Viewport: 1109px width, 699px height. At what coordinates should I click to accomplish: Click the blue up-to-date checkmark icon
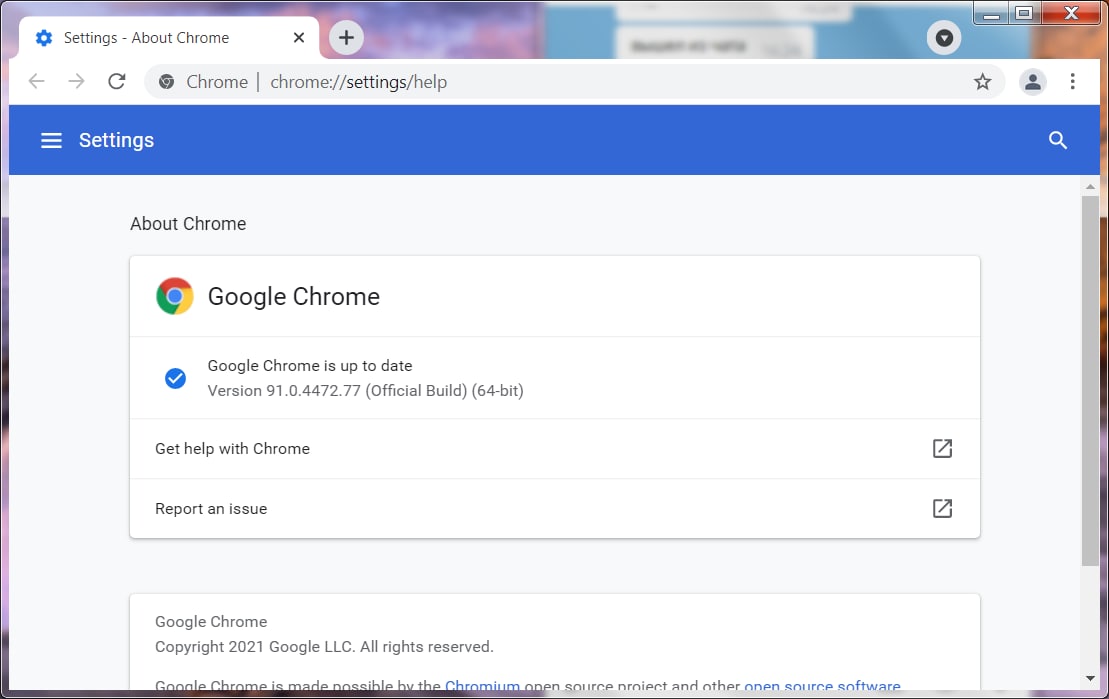tap(175, 379)
